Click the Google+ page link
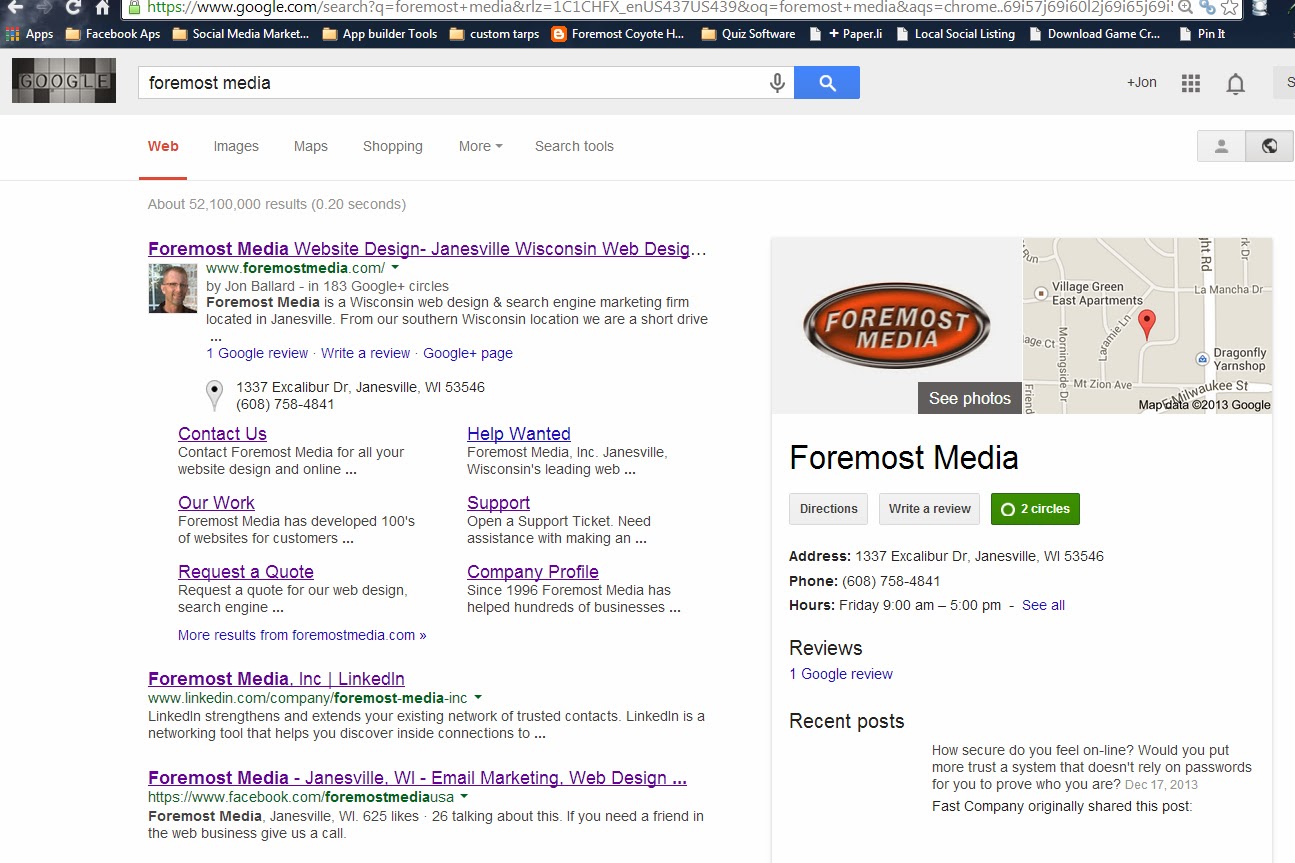Screen dimensions: 1295x863 [x=468, y=353]
